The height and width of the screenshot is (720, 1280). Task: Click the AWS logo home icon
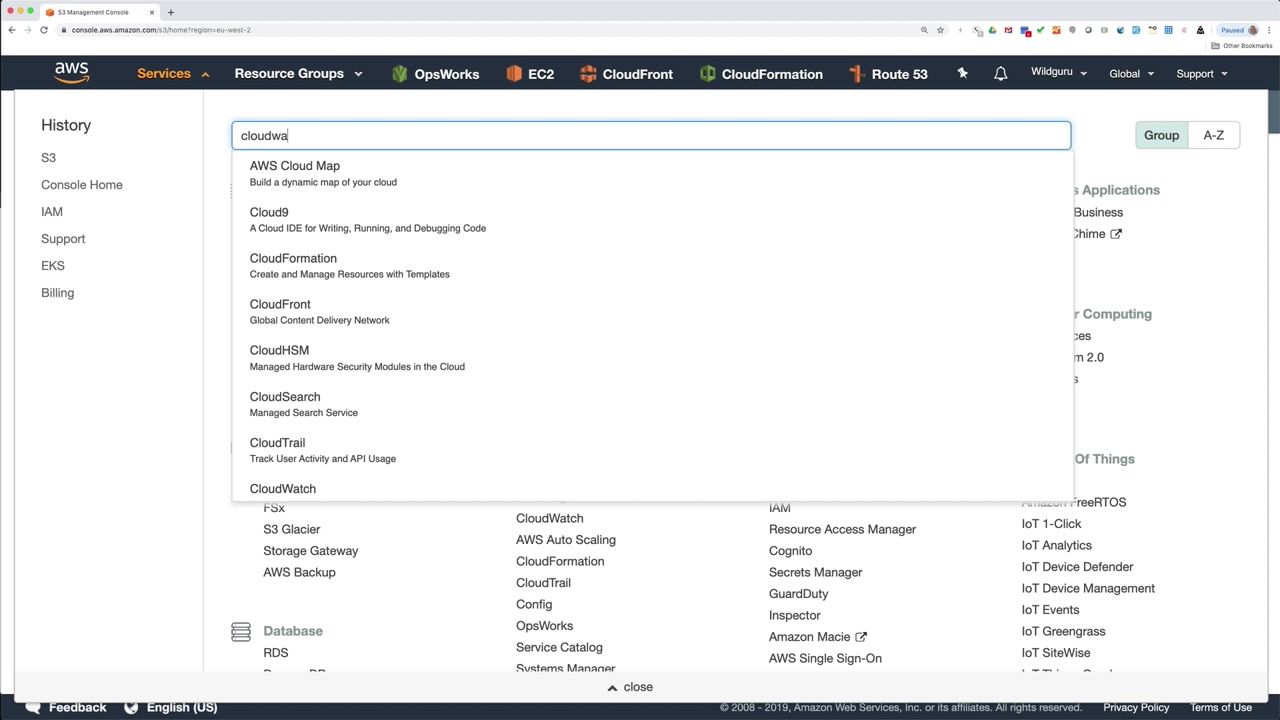pyautogui.click(x=72, y=73)
